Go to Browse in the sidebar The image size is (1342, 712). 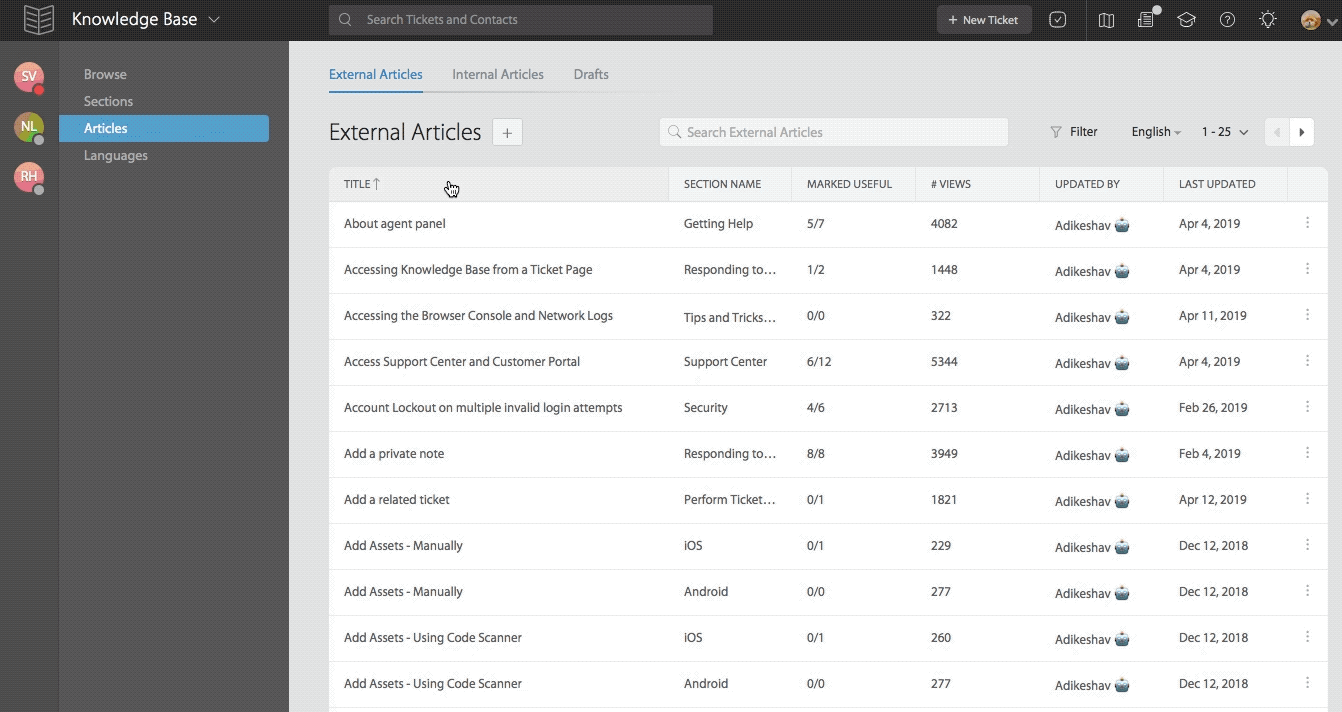[x=105, y=74]
